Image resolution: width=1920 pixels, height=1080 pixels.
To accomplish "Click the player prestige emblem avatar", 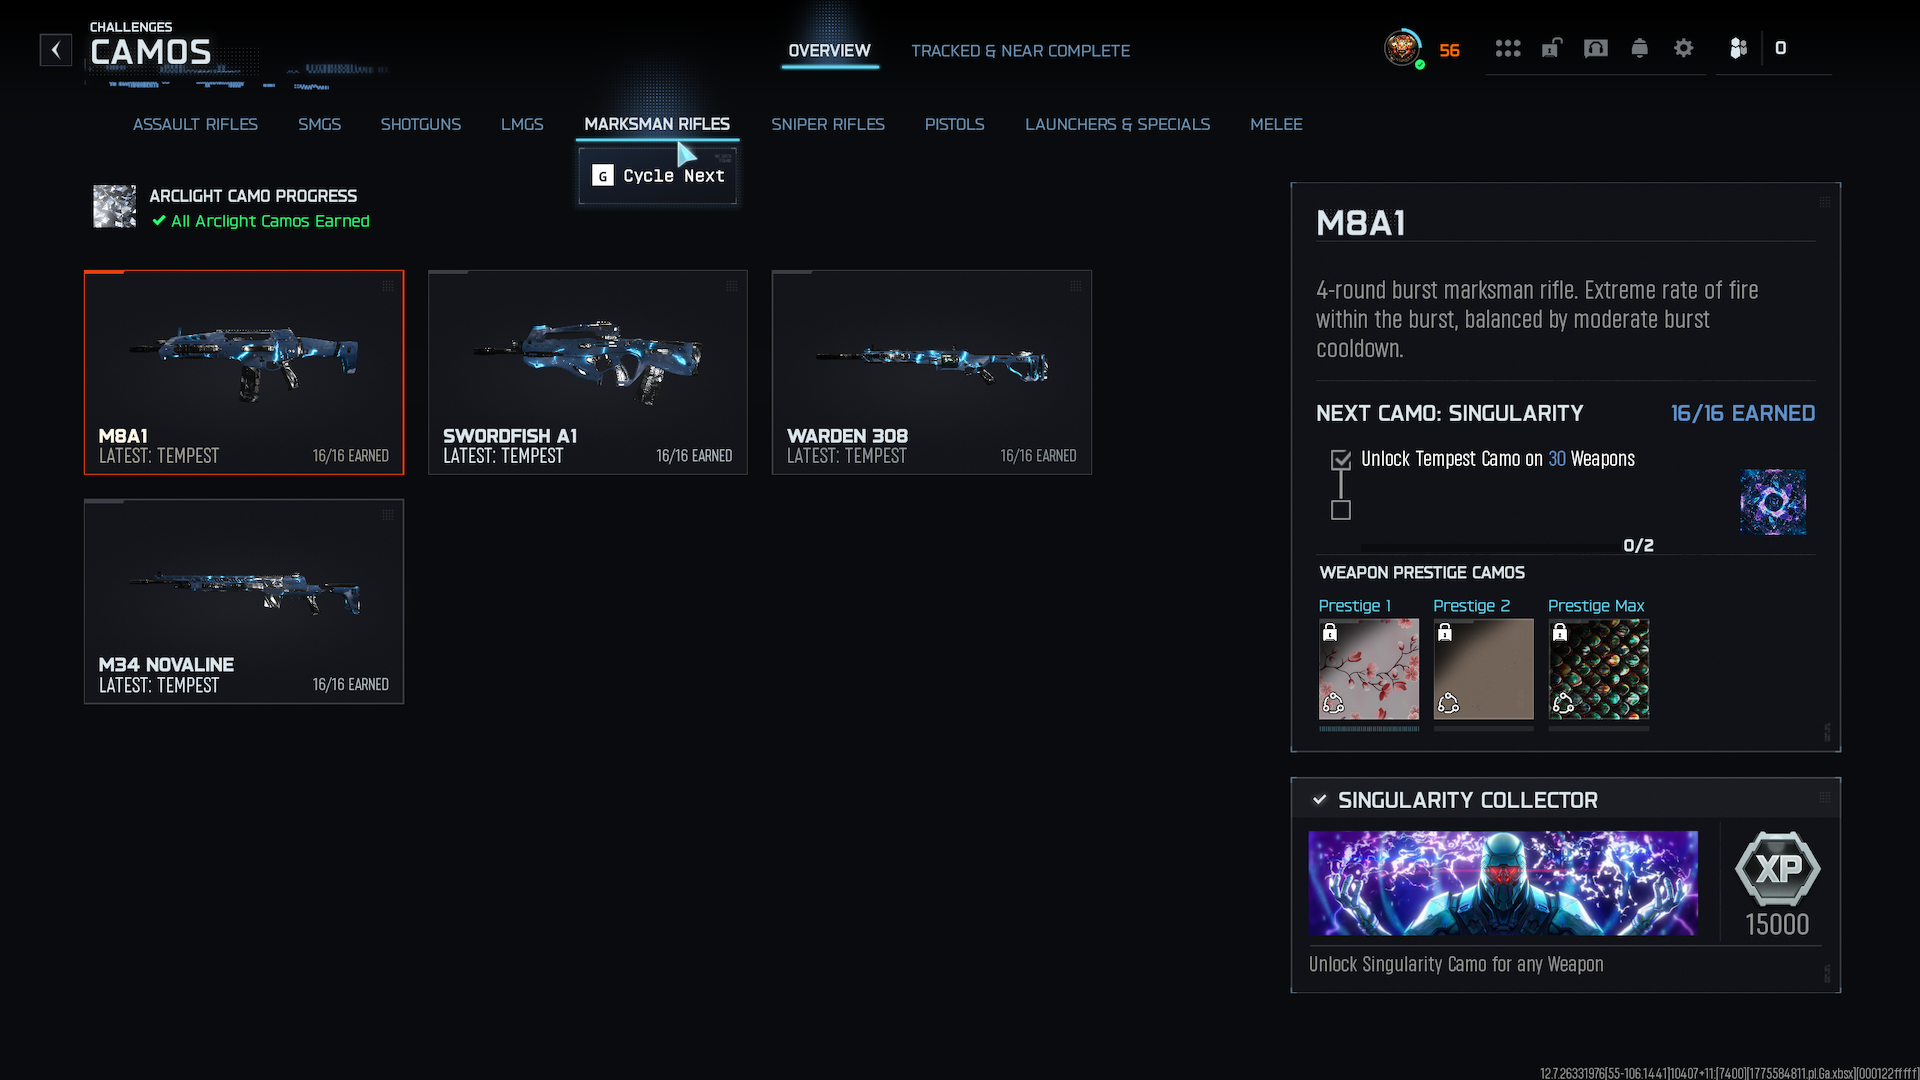I will [1402, 48].
